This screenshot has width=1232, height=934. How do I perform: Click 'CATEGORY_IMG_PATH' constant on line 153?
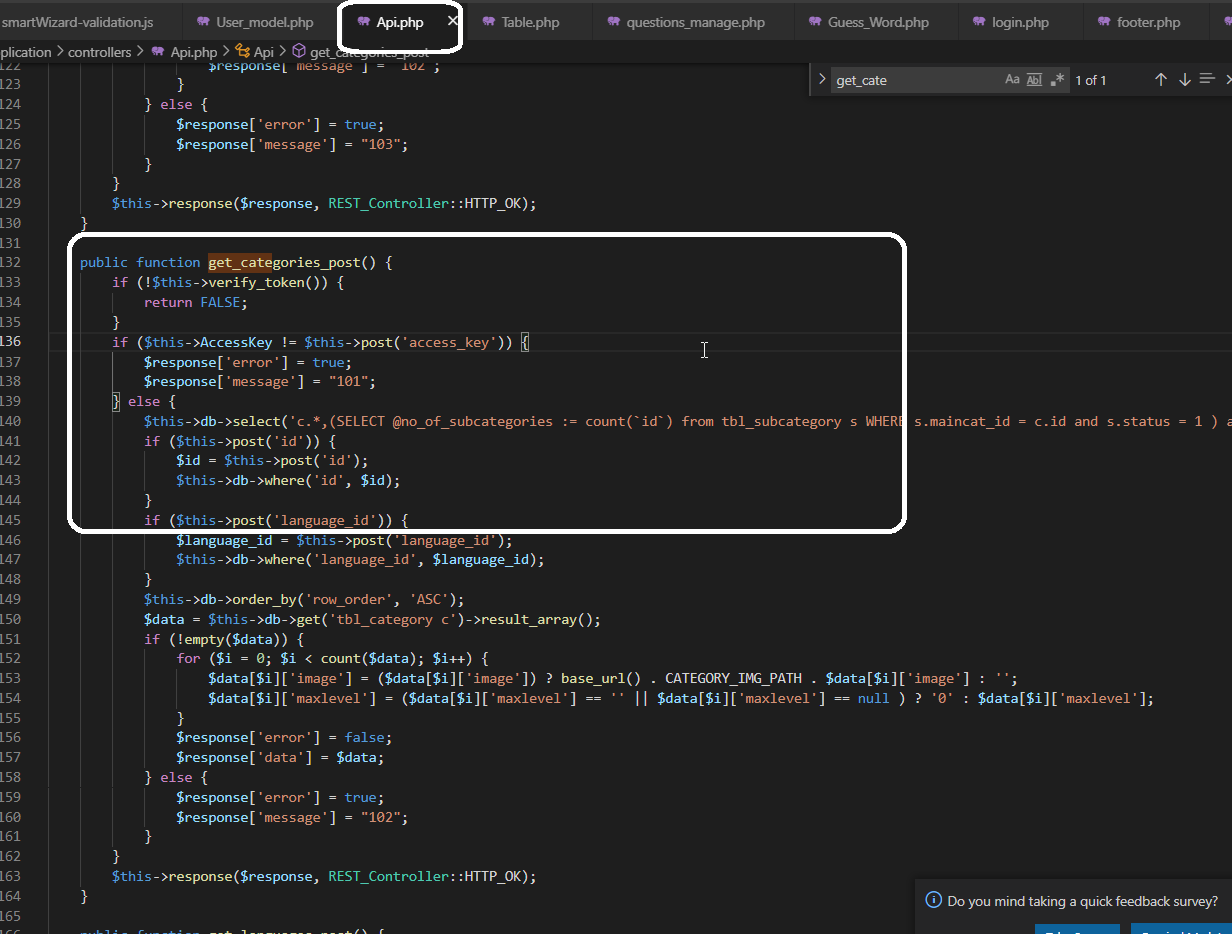[733, 678]
